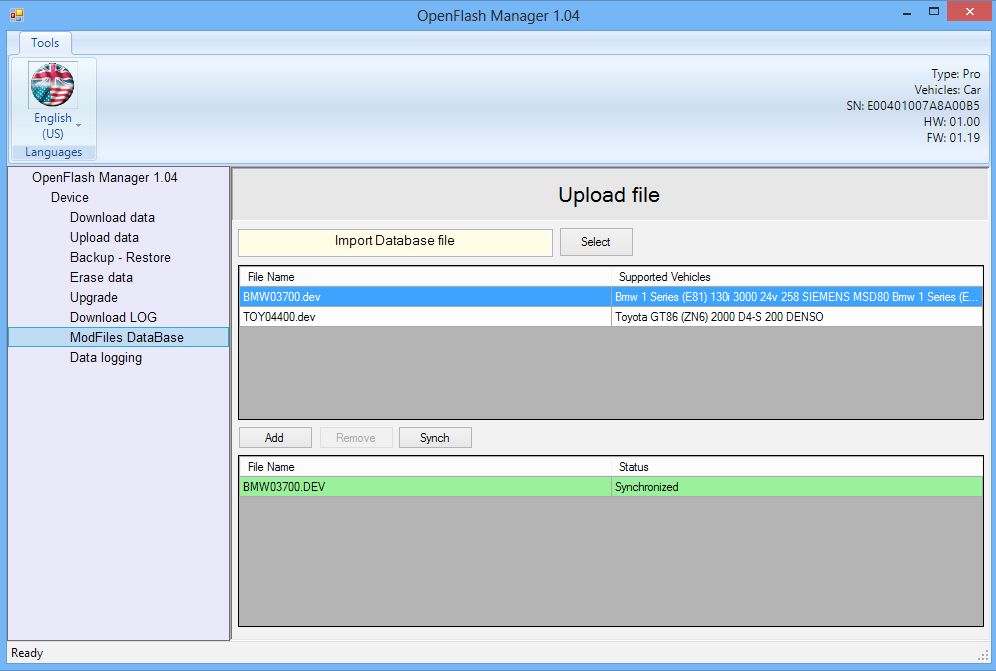
Task: Close the OpenFlash Manager window
Action: click(x=969, y=11)
